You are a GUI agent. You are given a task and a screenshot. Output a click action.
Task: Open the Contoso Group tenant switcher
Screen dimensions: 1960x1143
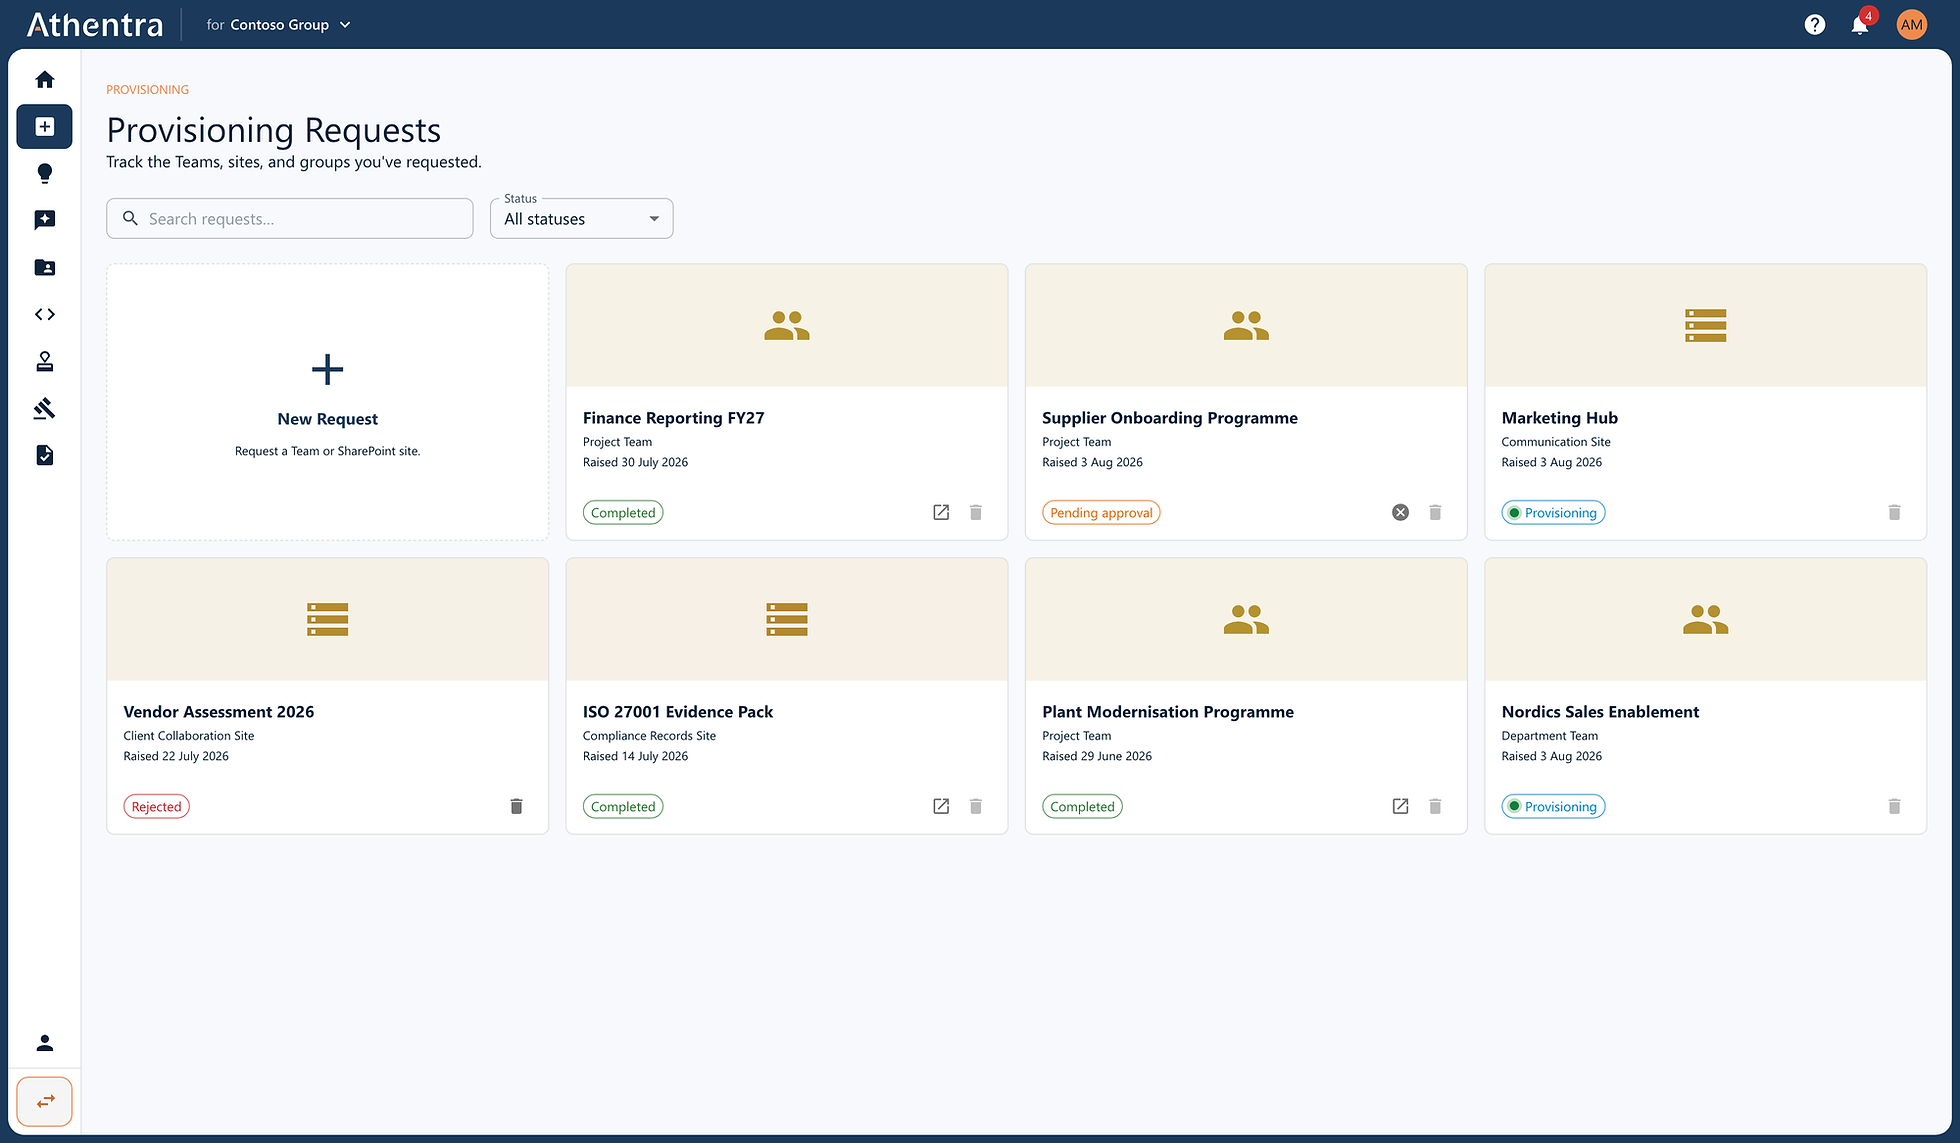coord(278,25)
